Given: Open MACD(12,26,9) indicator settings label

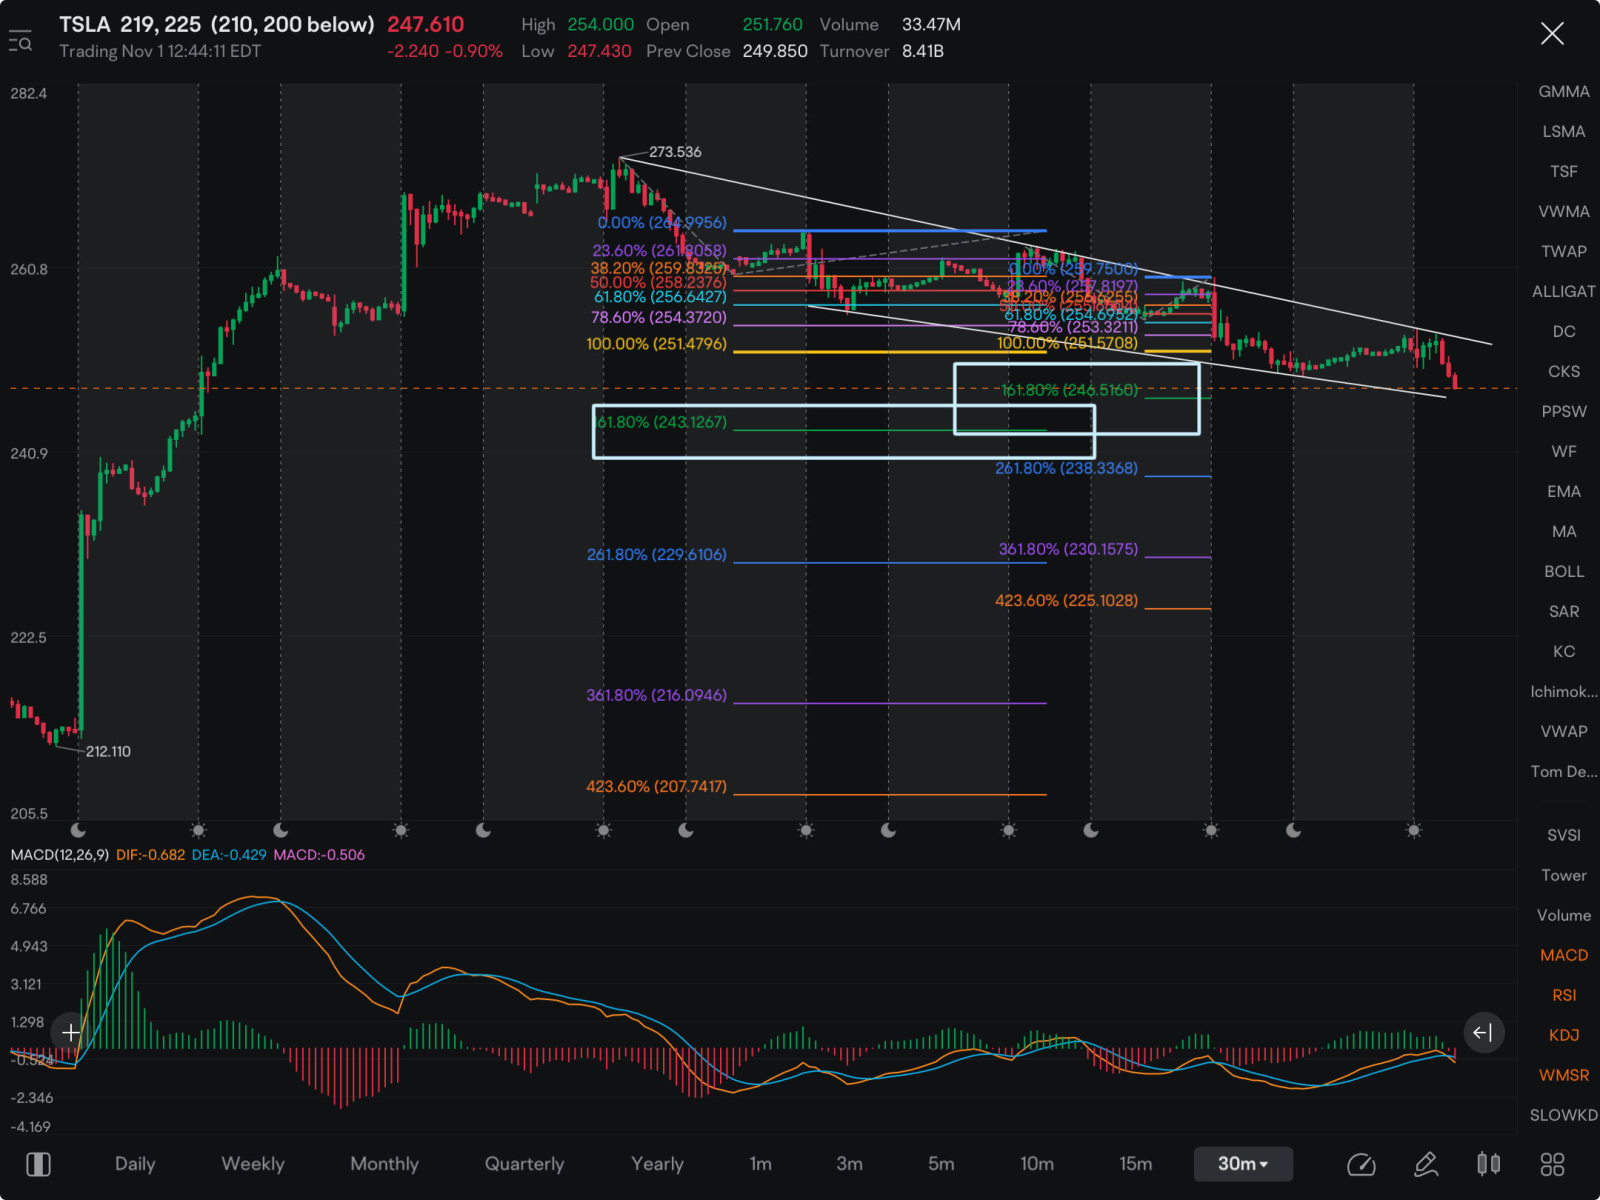Looking at the screenshot, I should (x=60, y=855).
